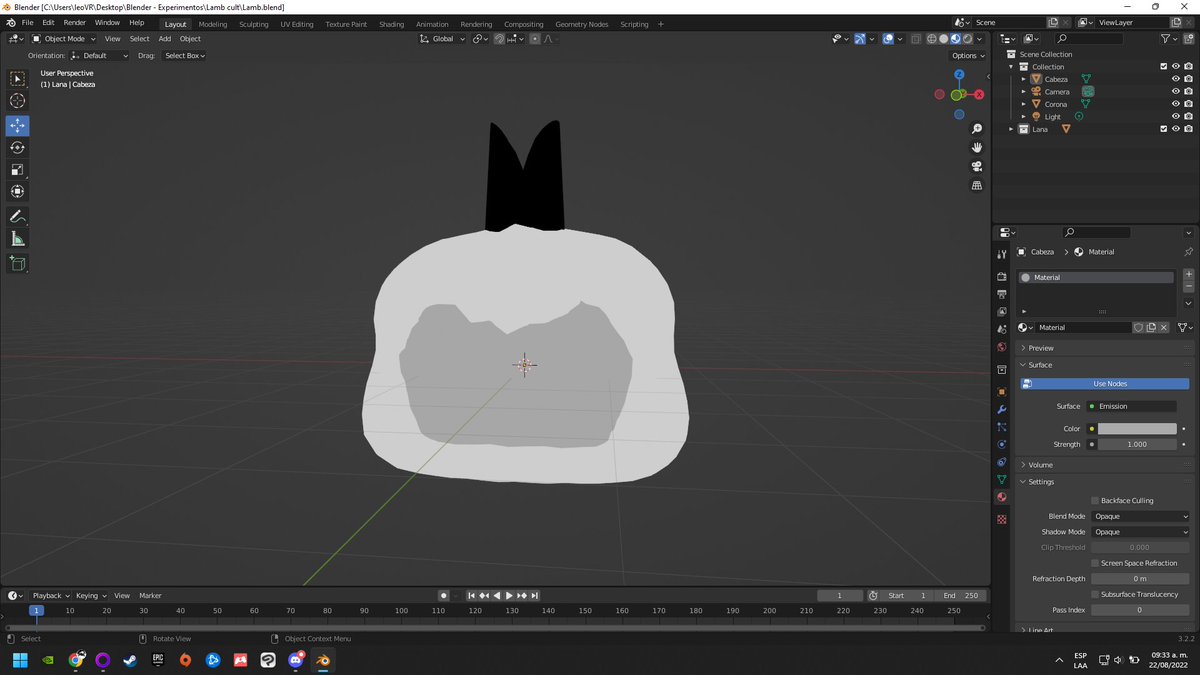Open the Render properties tab icon
Viewport: 1200px width, 675px height.
coord(1002,276)
